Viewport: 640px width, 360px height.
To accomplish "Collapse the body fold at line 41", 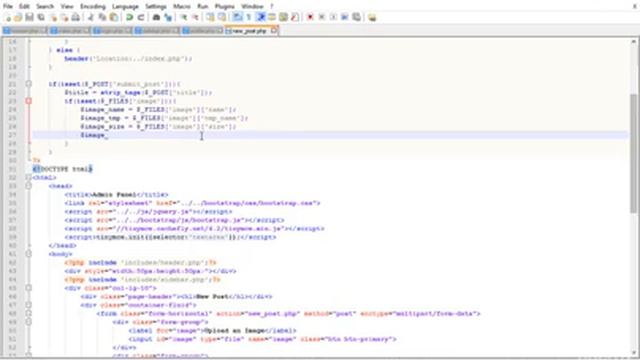I will (x=29, y=254).
